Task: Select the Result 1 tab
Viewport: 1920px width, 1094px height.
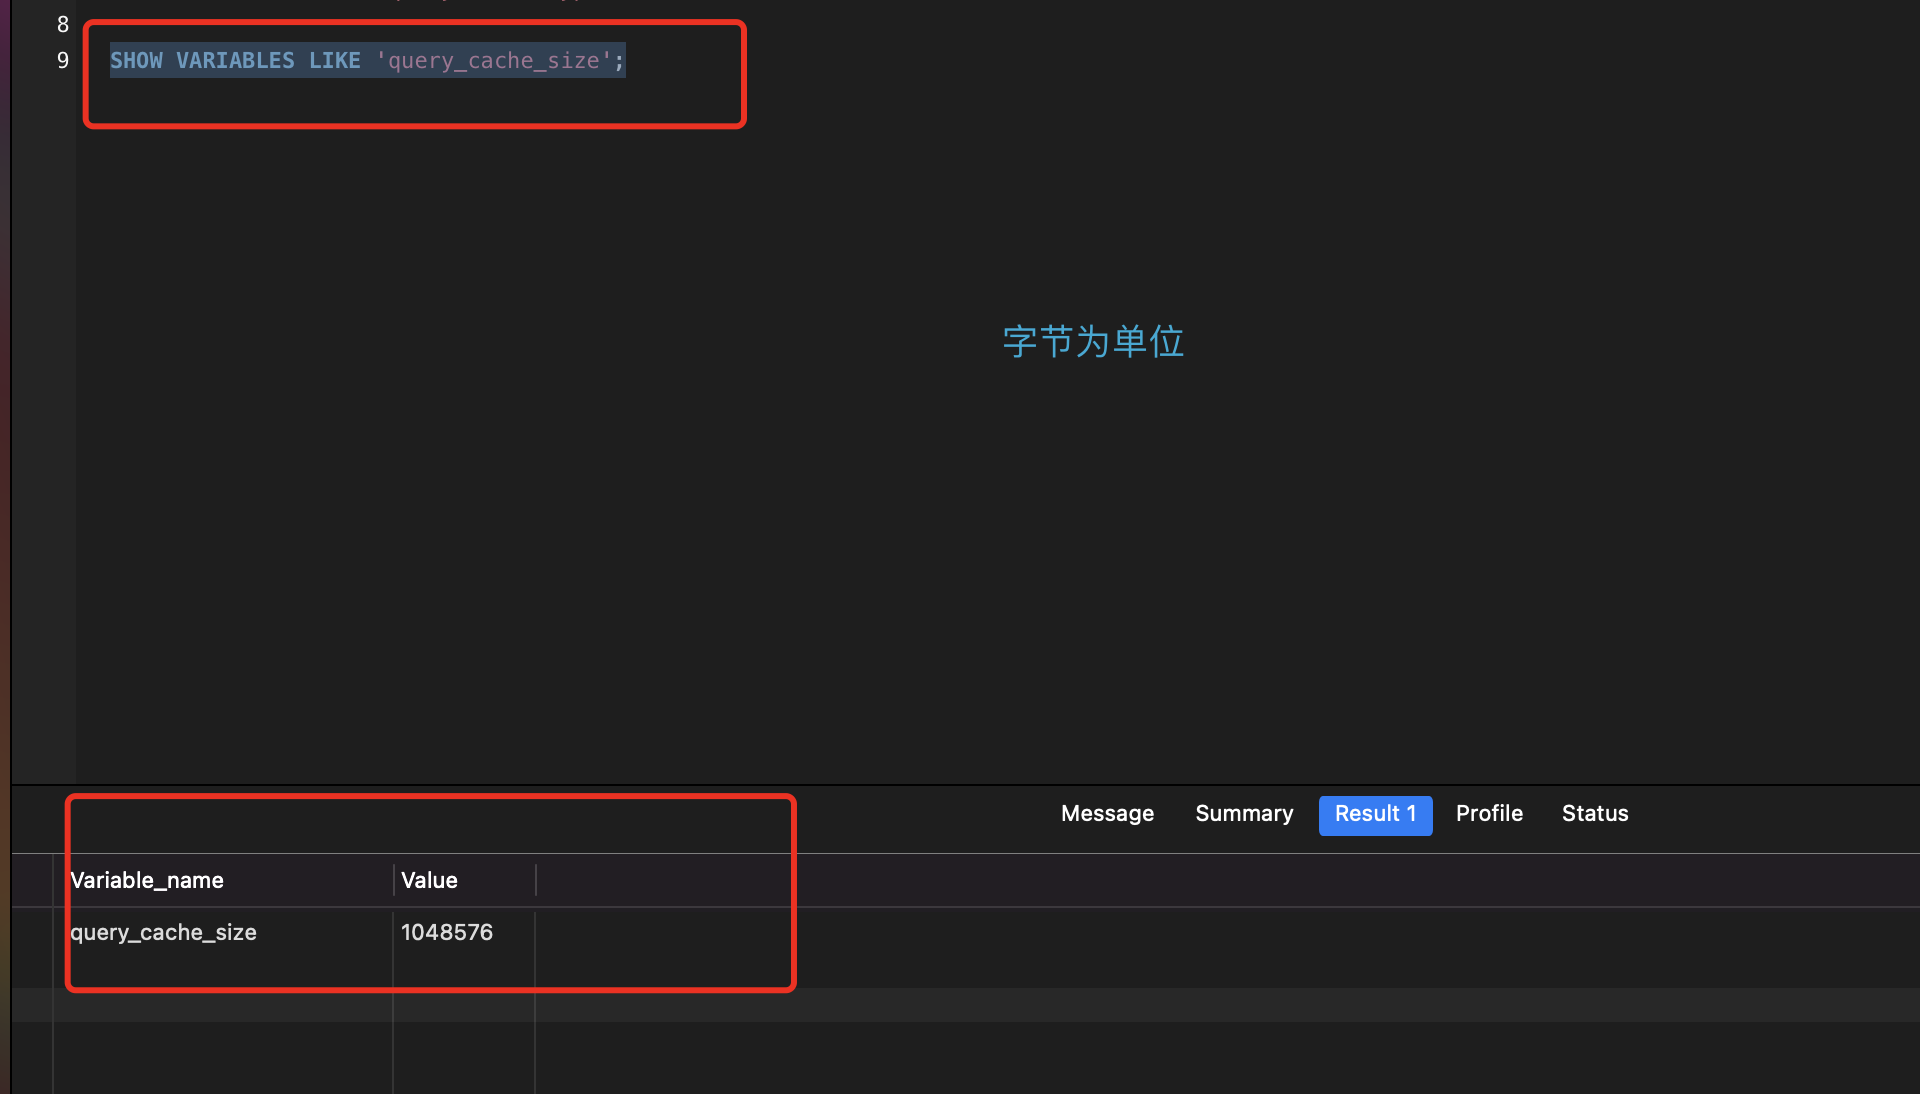Action: click(x=1375, y=814)
